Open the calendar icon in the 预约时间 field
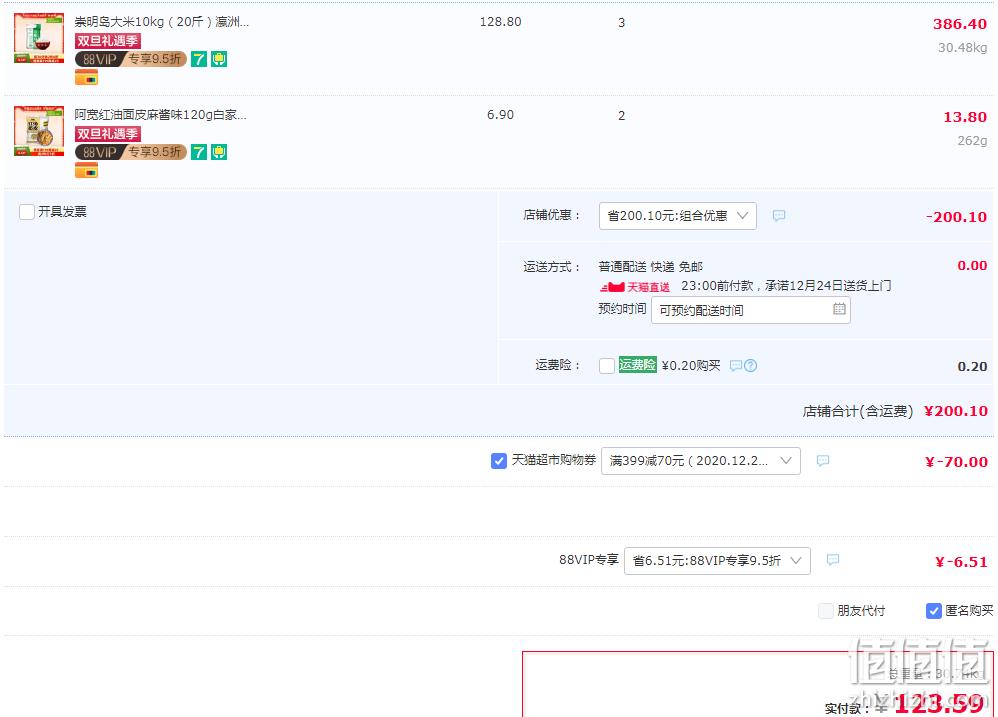998x717 pixels. pos(839,309)
